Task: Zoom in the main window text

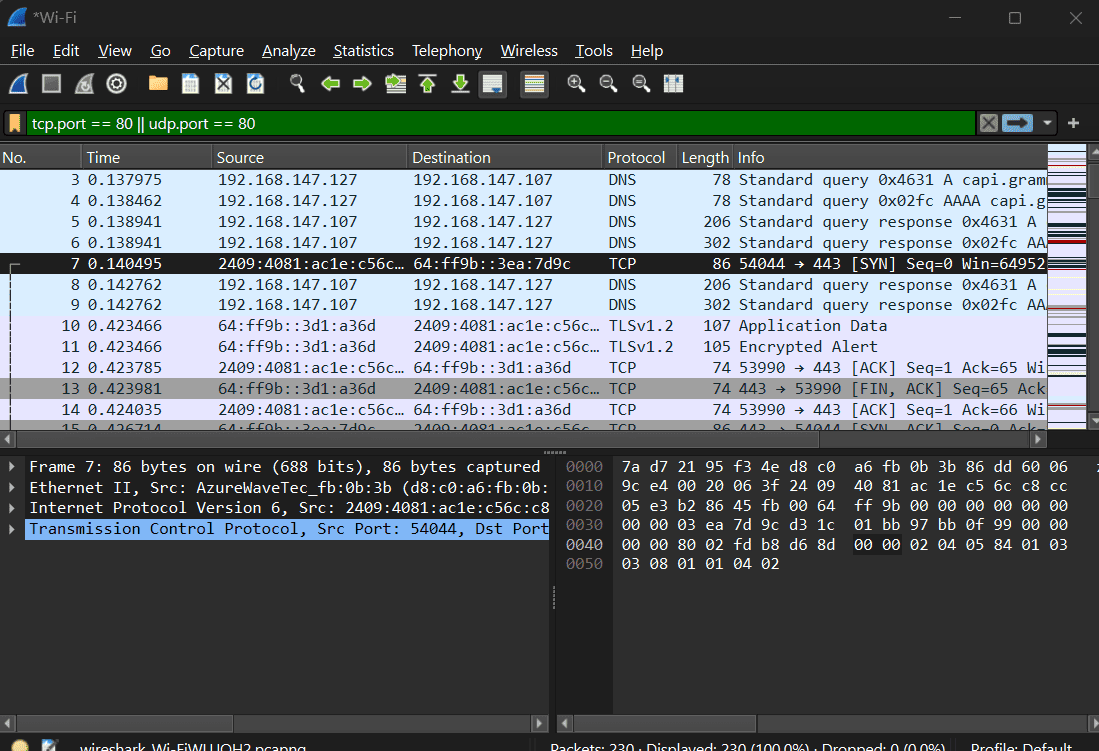Action: click(576, 84)
